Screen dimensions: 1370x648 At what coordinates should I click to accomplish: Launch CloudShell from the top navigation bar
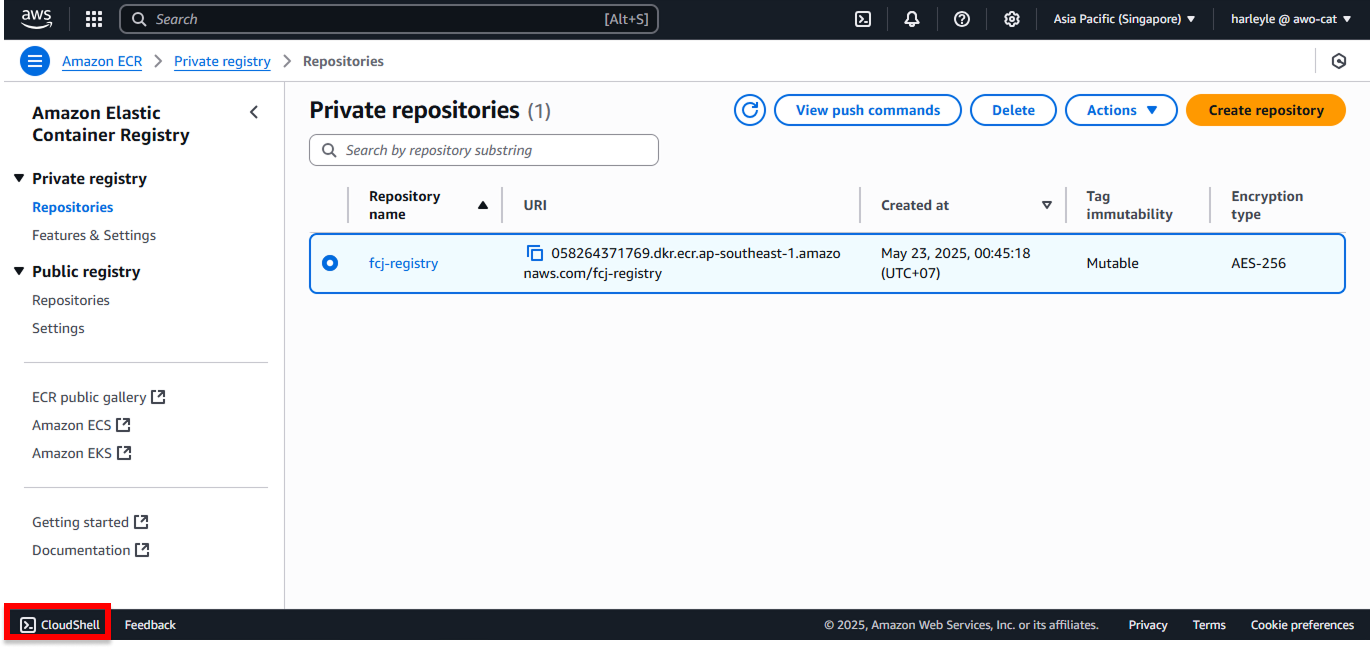click(863, 19)
